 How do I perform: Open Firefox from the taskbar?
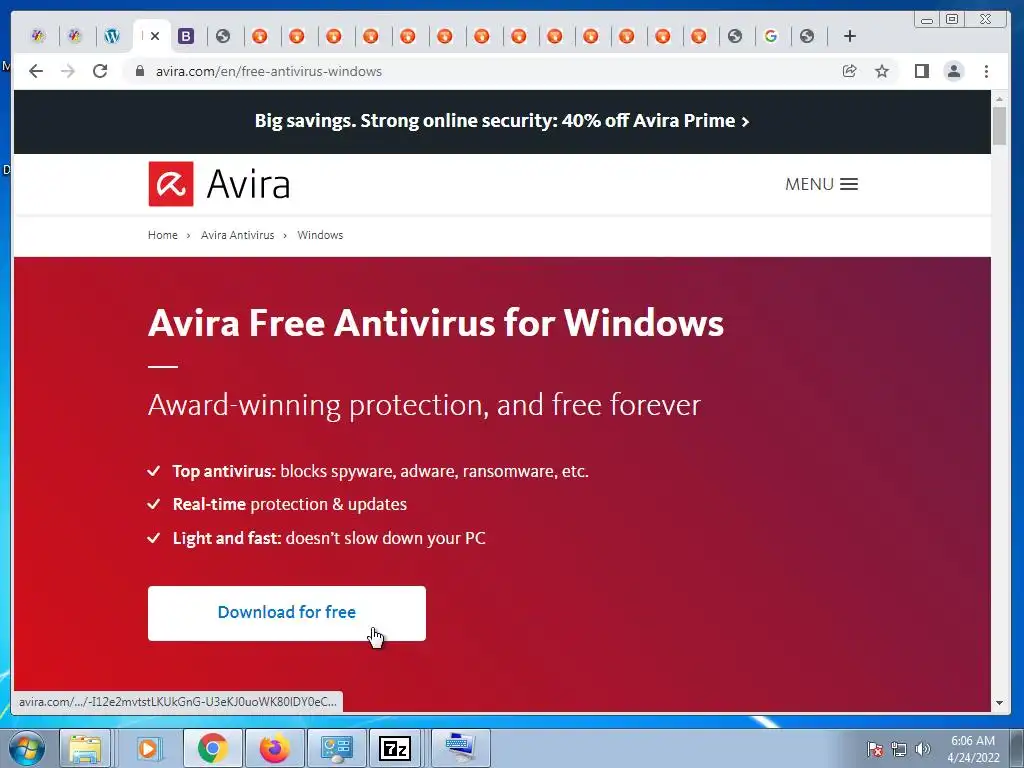(x=274, y=748)
